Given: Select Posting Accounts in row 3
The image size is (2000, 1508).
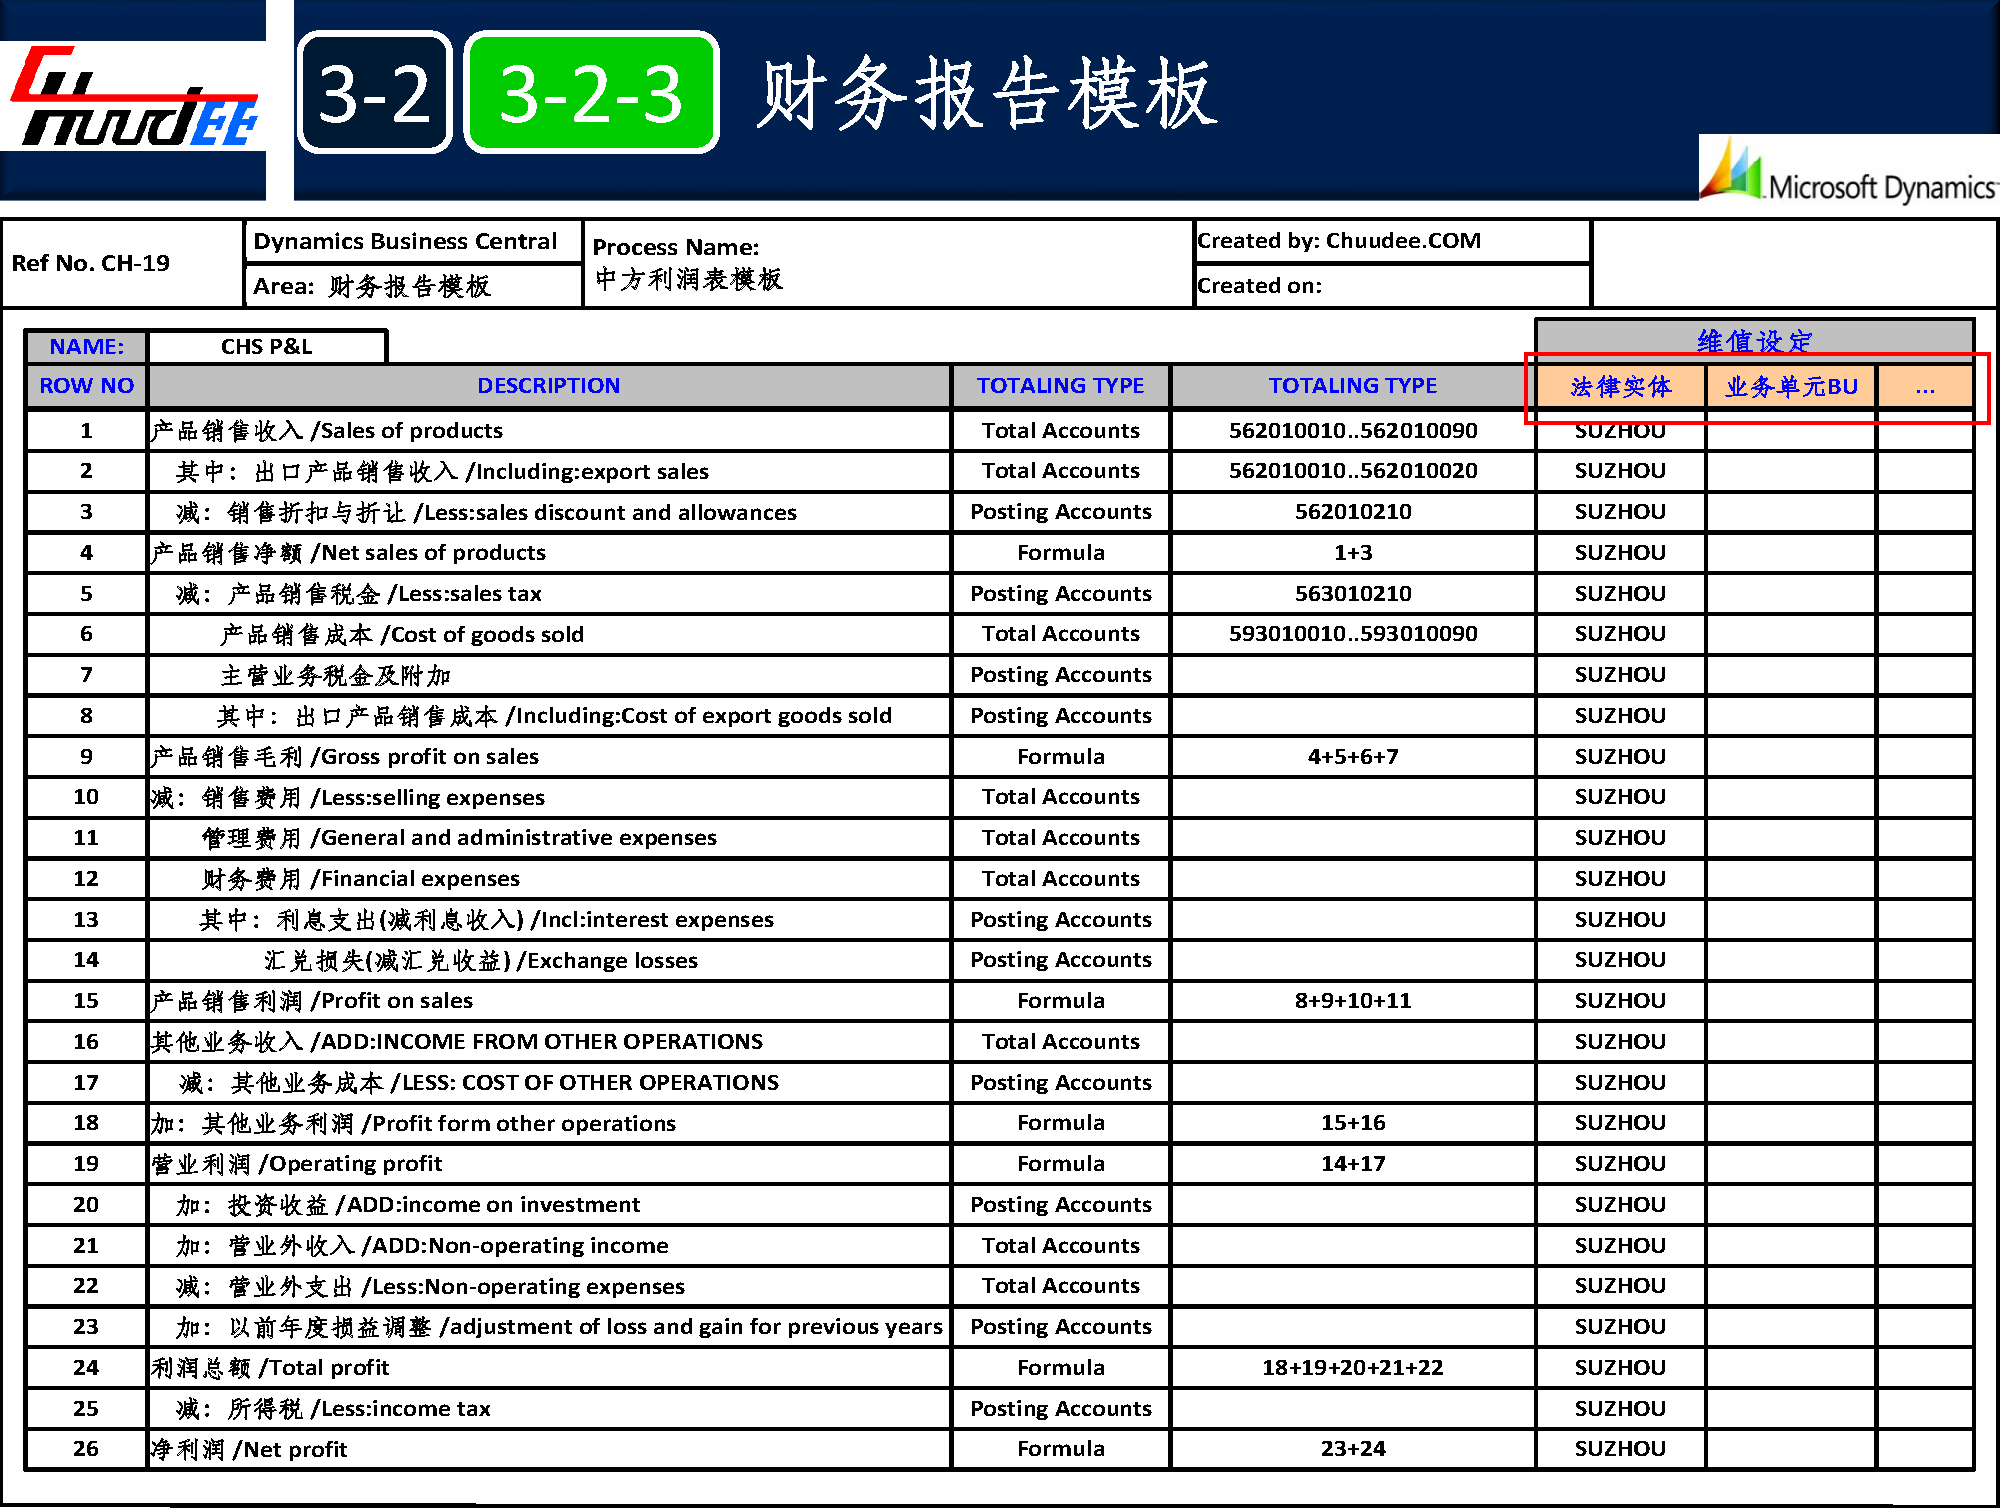Looking at the screenshot, I should pyautogui.click(x=1060, y=512).
